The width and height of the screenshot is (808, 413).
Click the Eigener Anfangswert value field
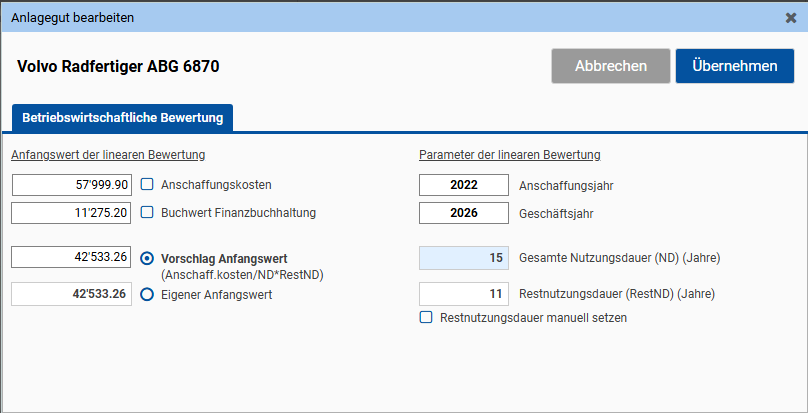72,294
